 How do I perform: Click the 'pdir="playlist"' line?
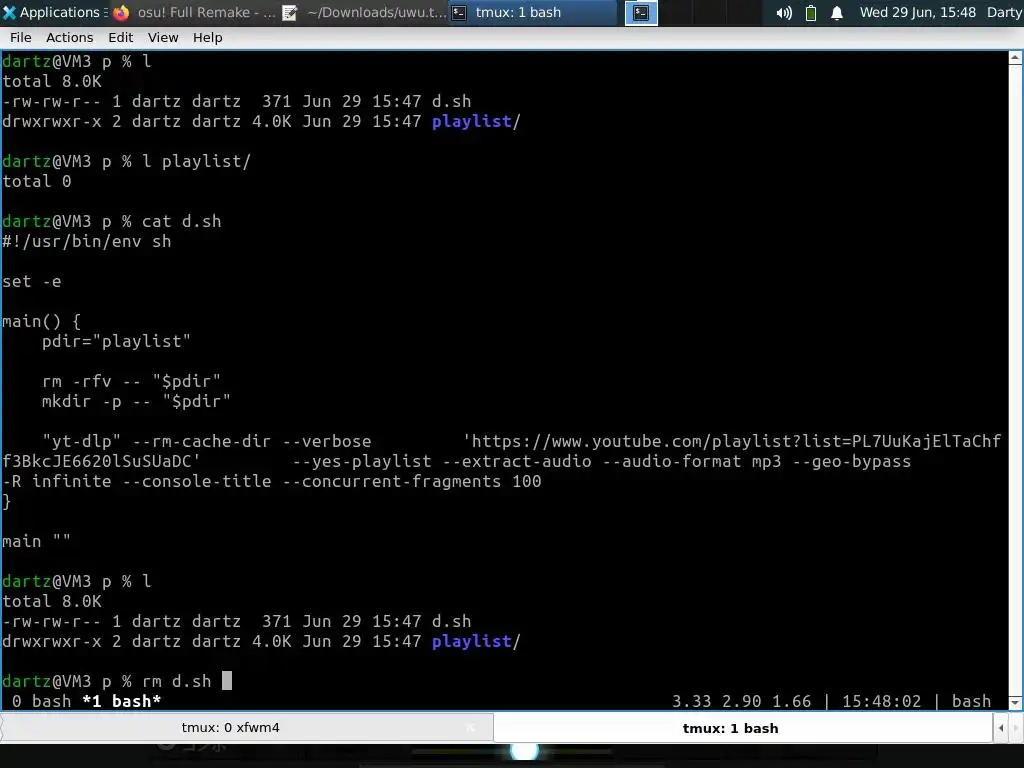116,342
